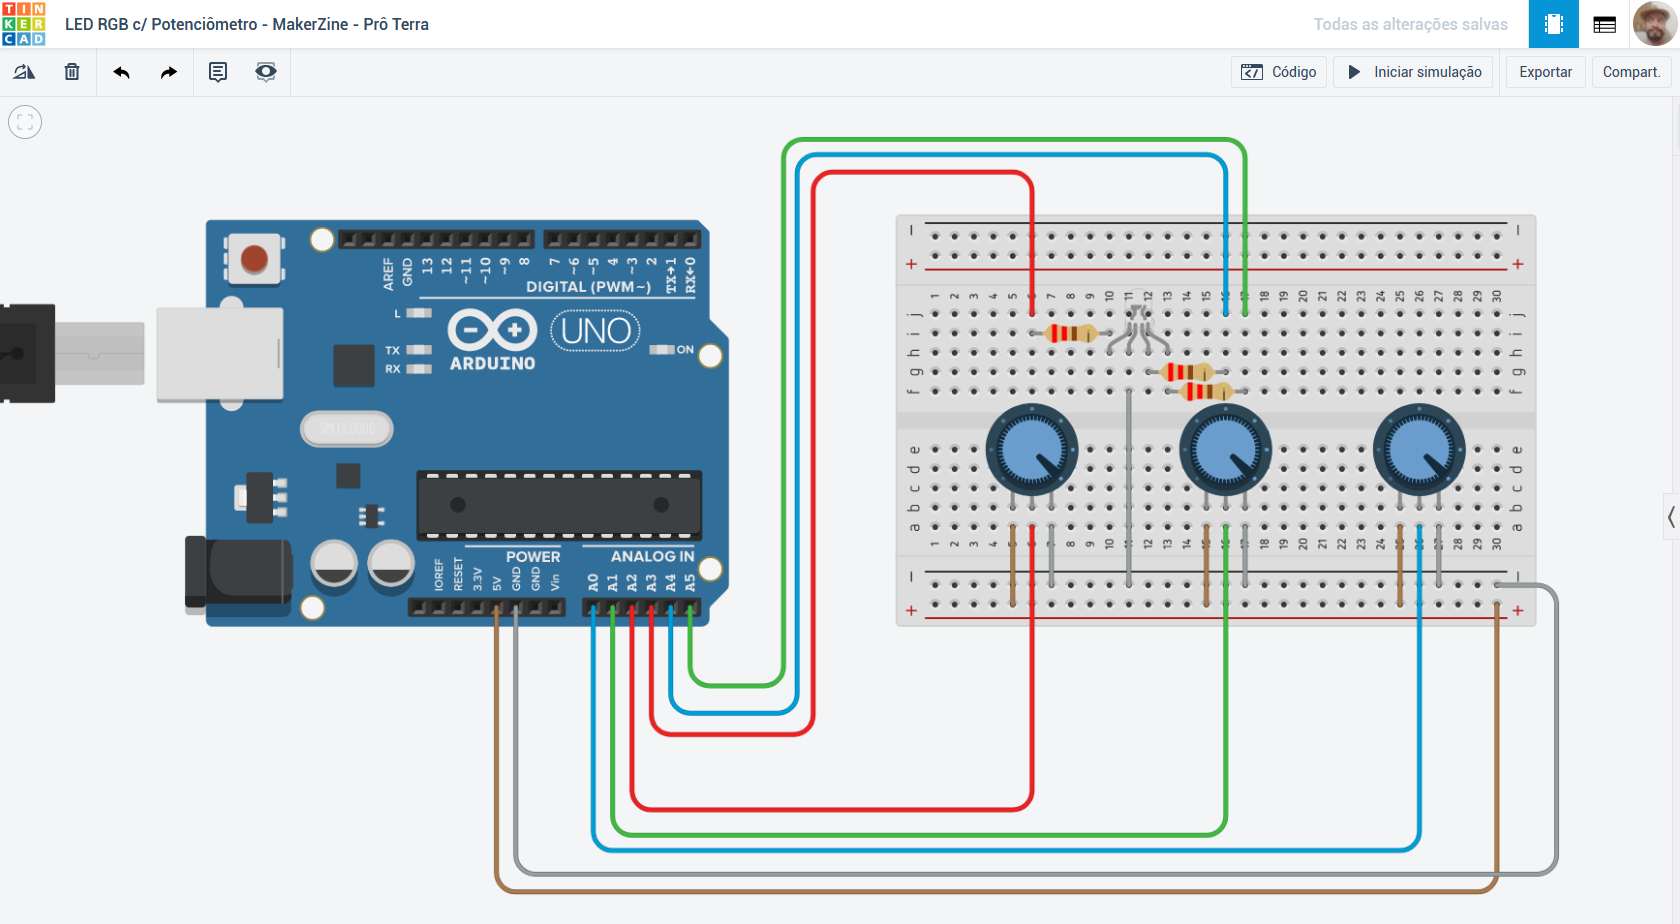This screenshot has height=924, width=1680.
Task: Click the project title to rename it
Action: [x=245, y=23]
